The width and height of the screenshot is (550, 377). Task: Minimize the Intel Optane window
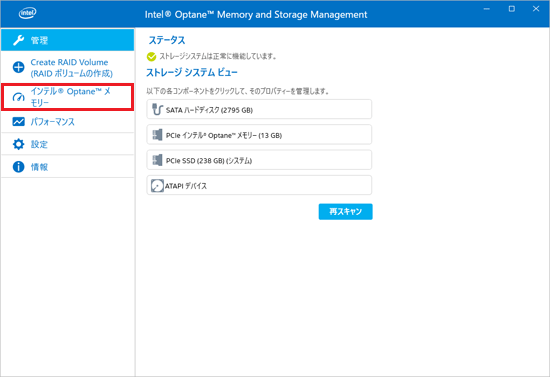click(x=487, y=9)
